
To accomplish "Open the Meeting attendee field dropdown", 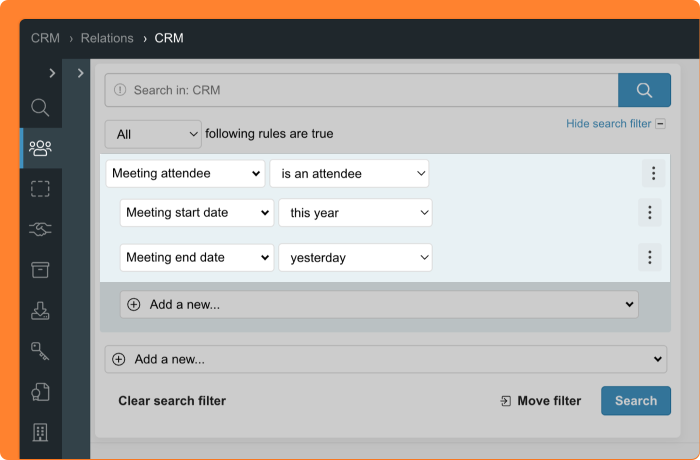I will point(185,173).
